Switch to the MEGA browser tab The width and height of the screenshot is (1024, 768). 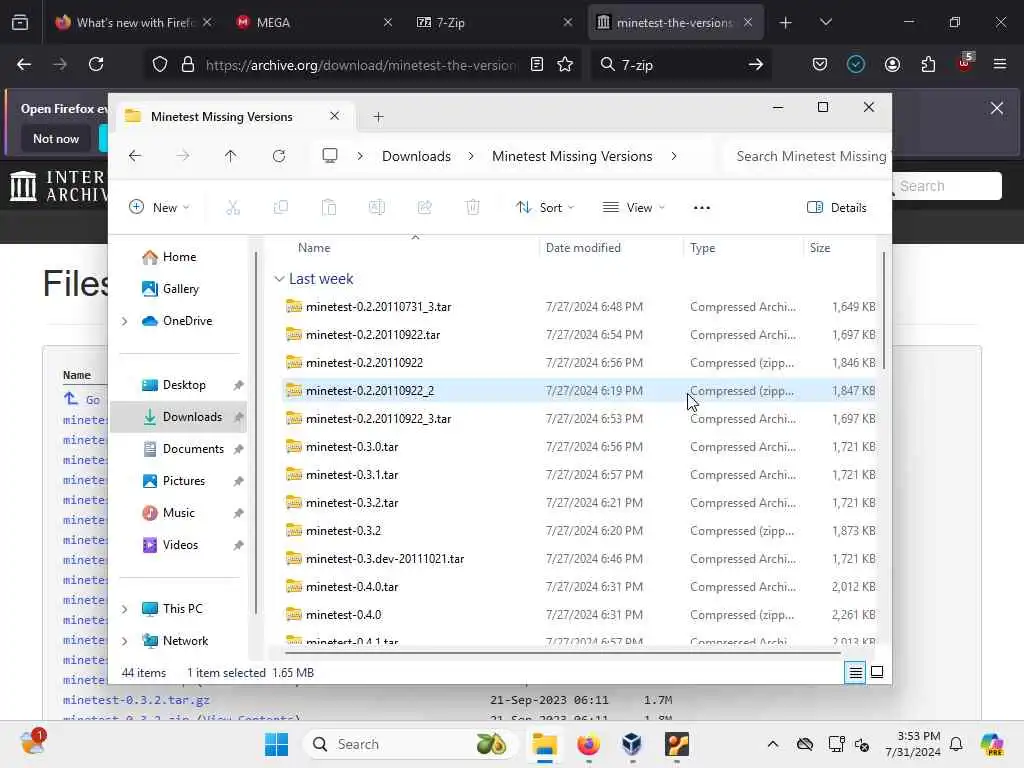pyautogui.click(x=314, y=22)
